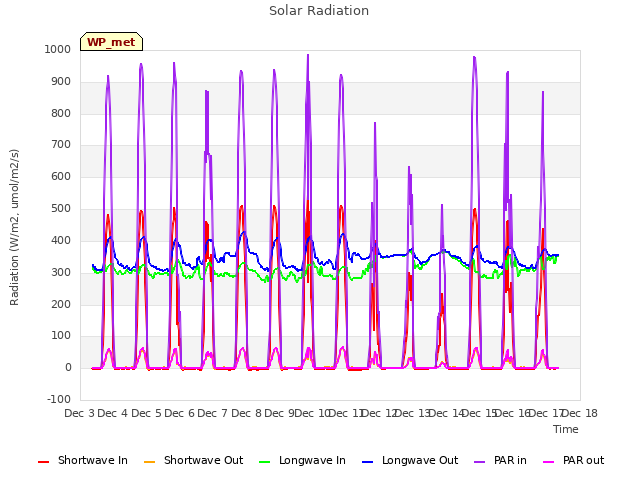Viewport: 640px width, 480px height.
Task: Click the Dec 18 x-axis label
Action: [580, 413]
